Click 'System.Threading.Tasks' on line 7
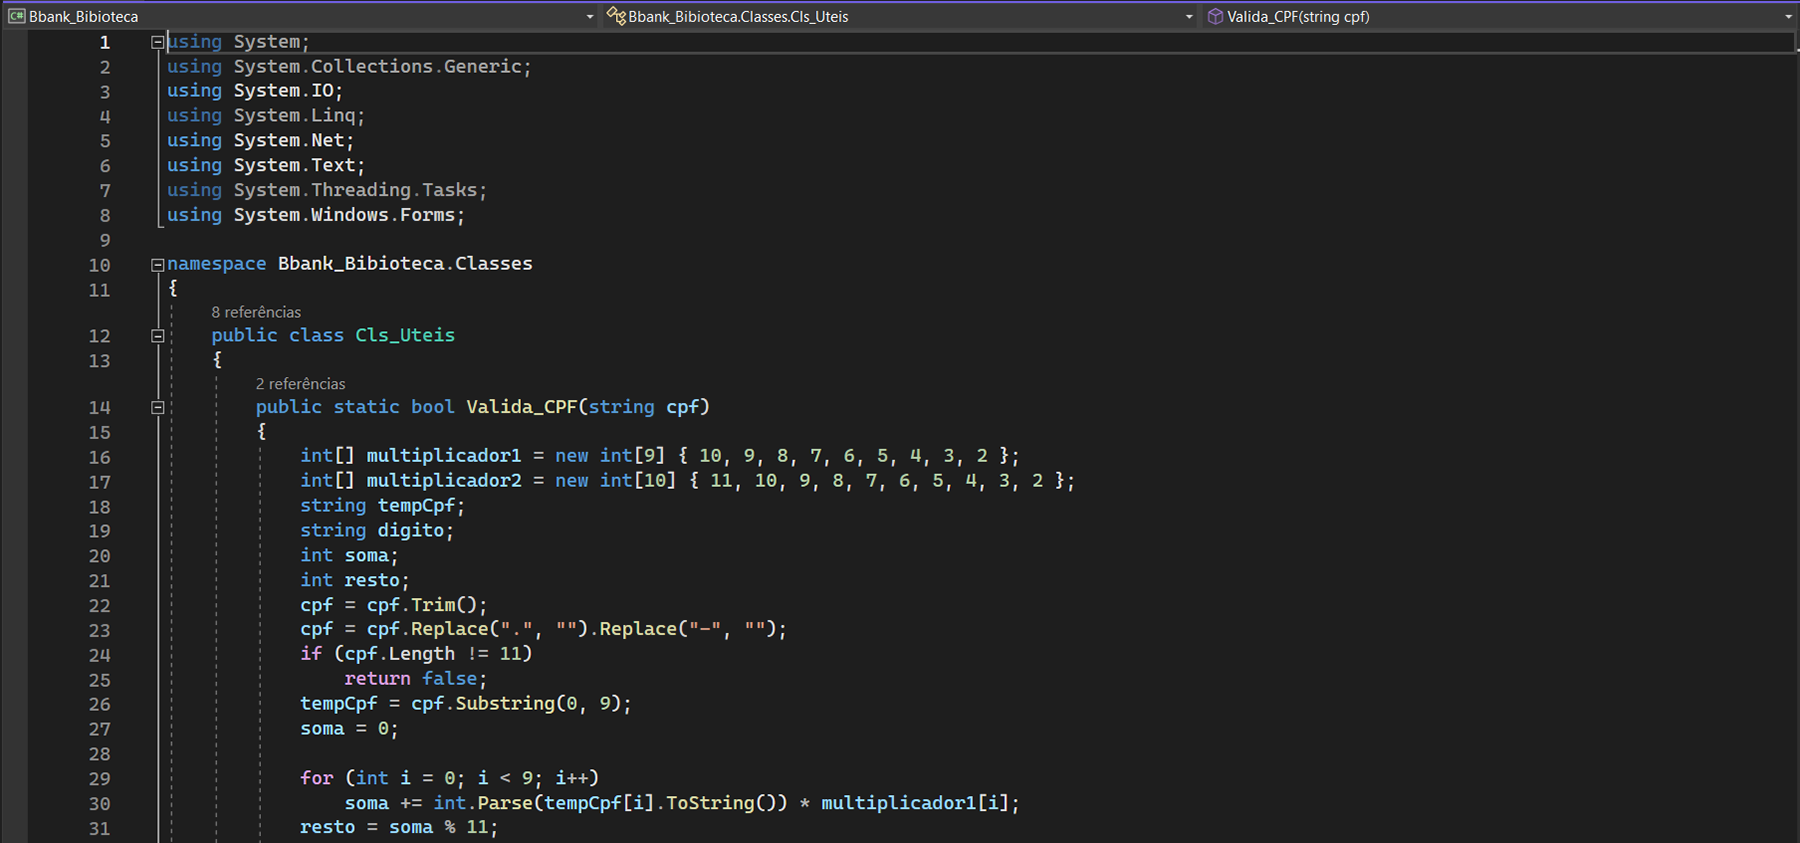The image size is (1800, 843). click(x=355, y=190)
